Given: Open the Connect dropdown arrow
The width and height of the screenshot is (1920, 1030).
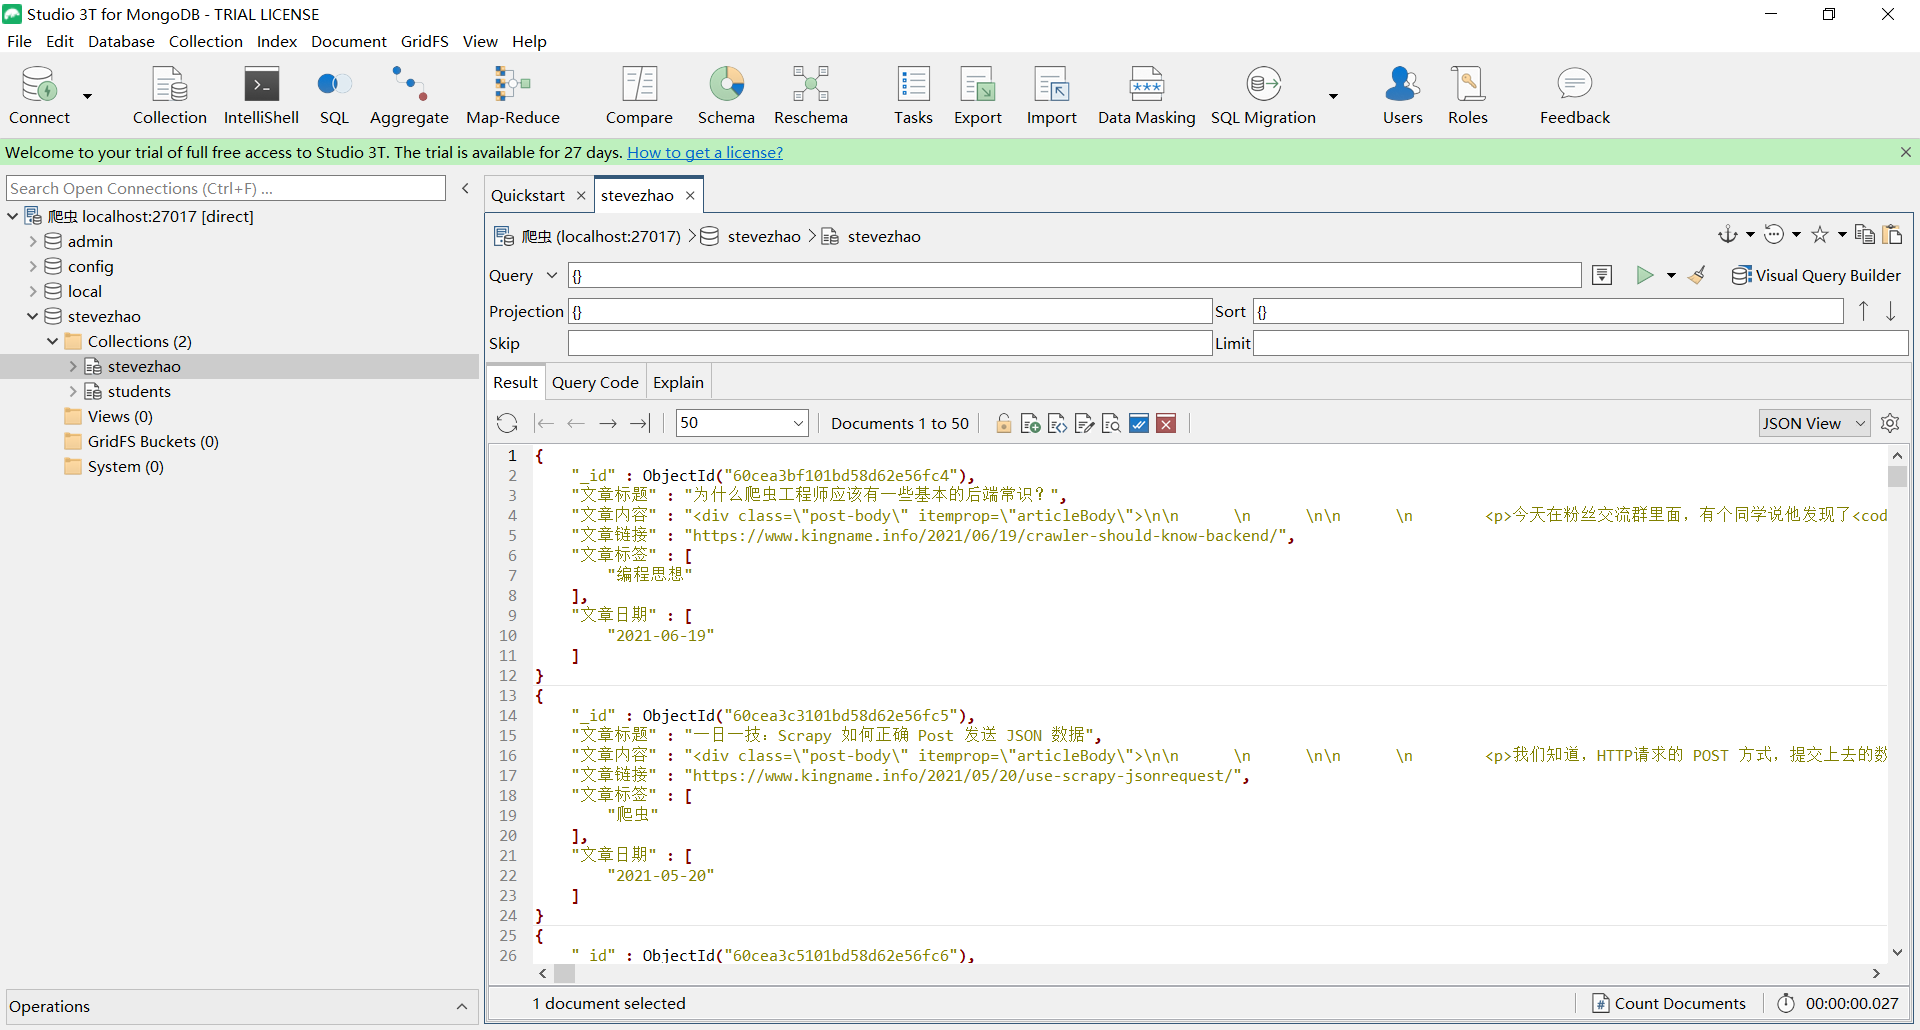Looking at the screenshot, I should coord(87,96).
